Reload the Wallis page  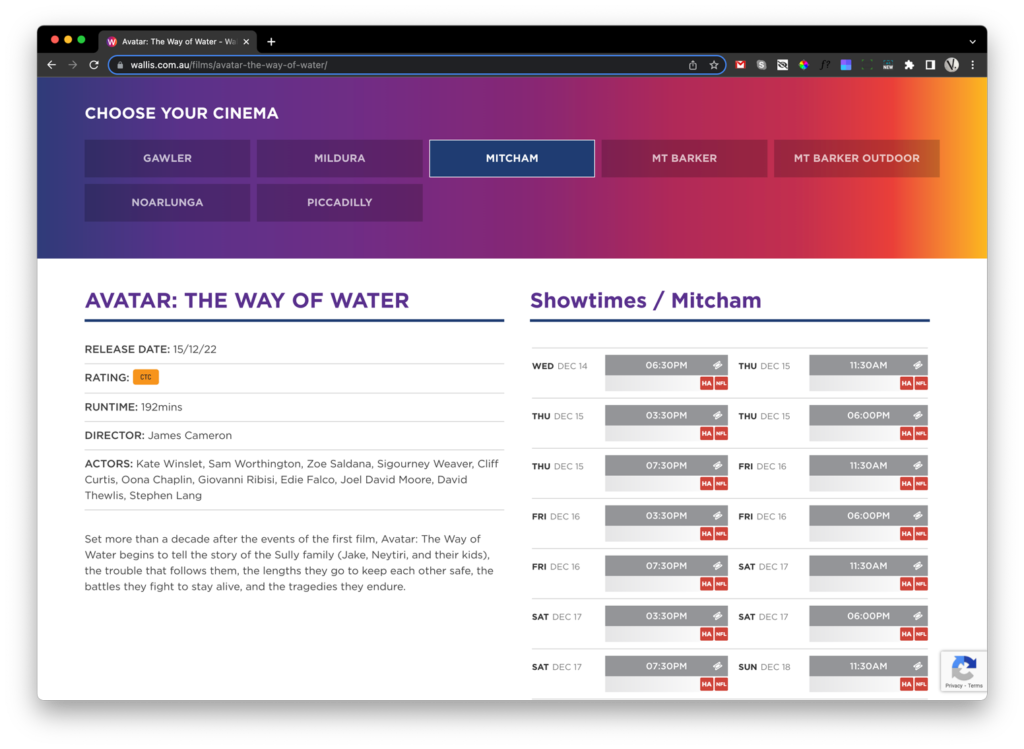tap(94, 65)
